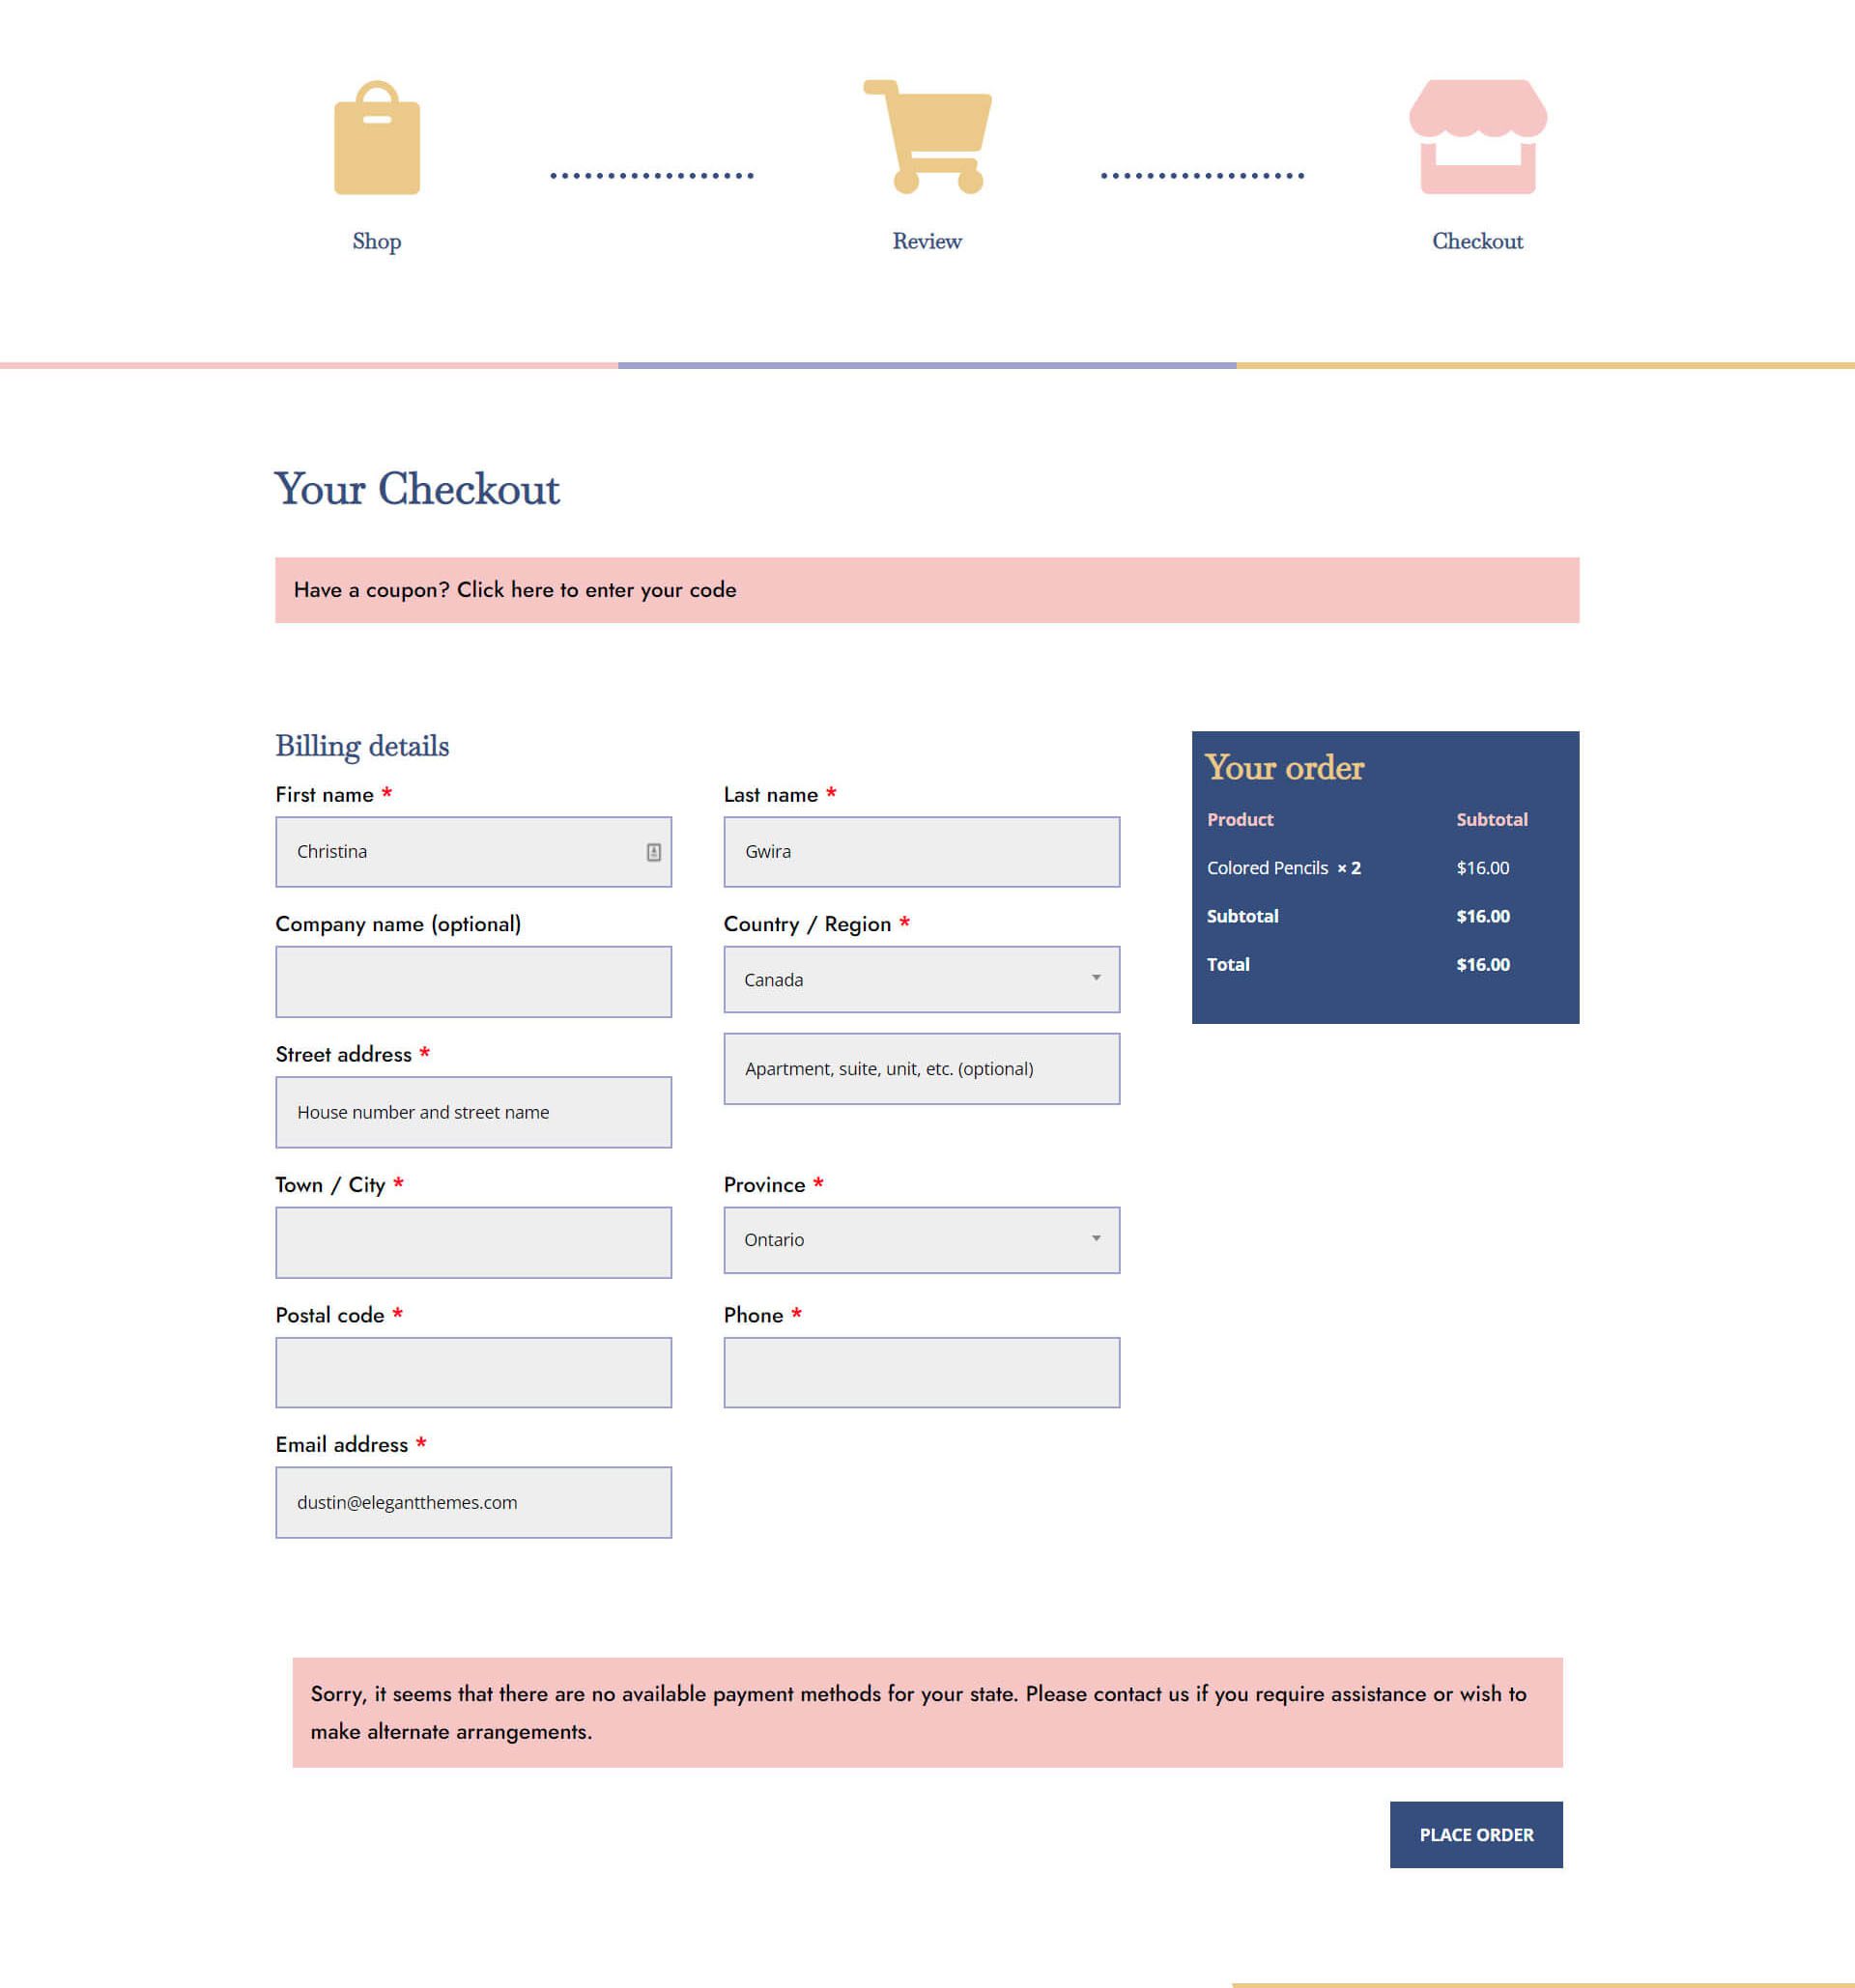Click the Postal code input field

[x=472, y=1373]
